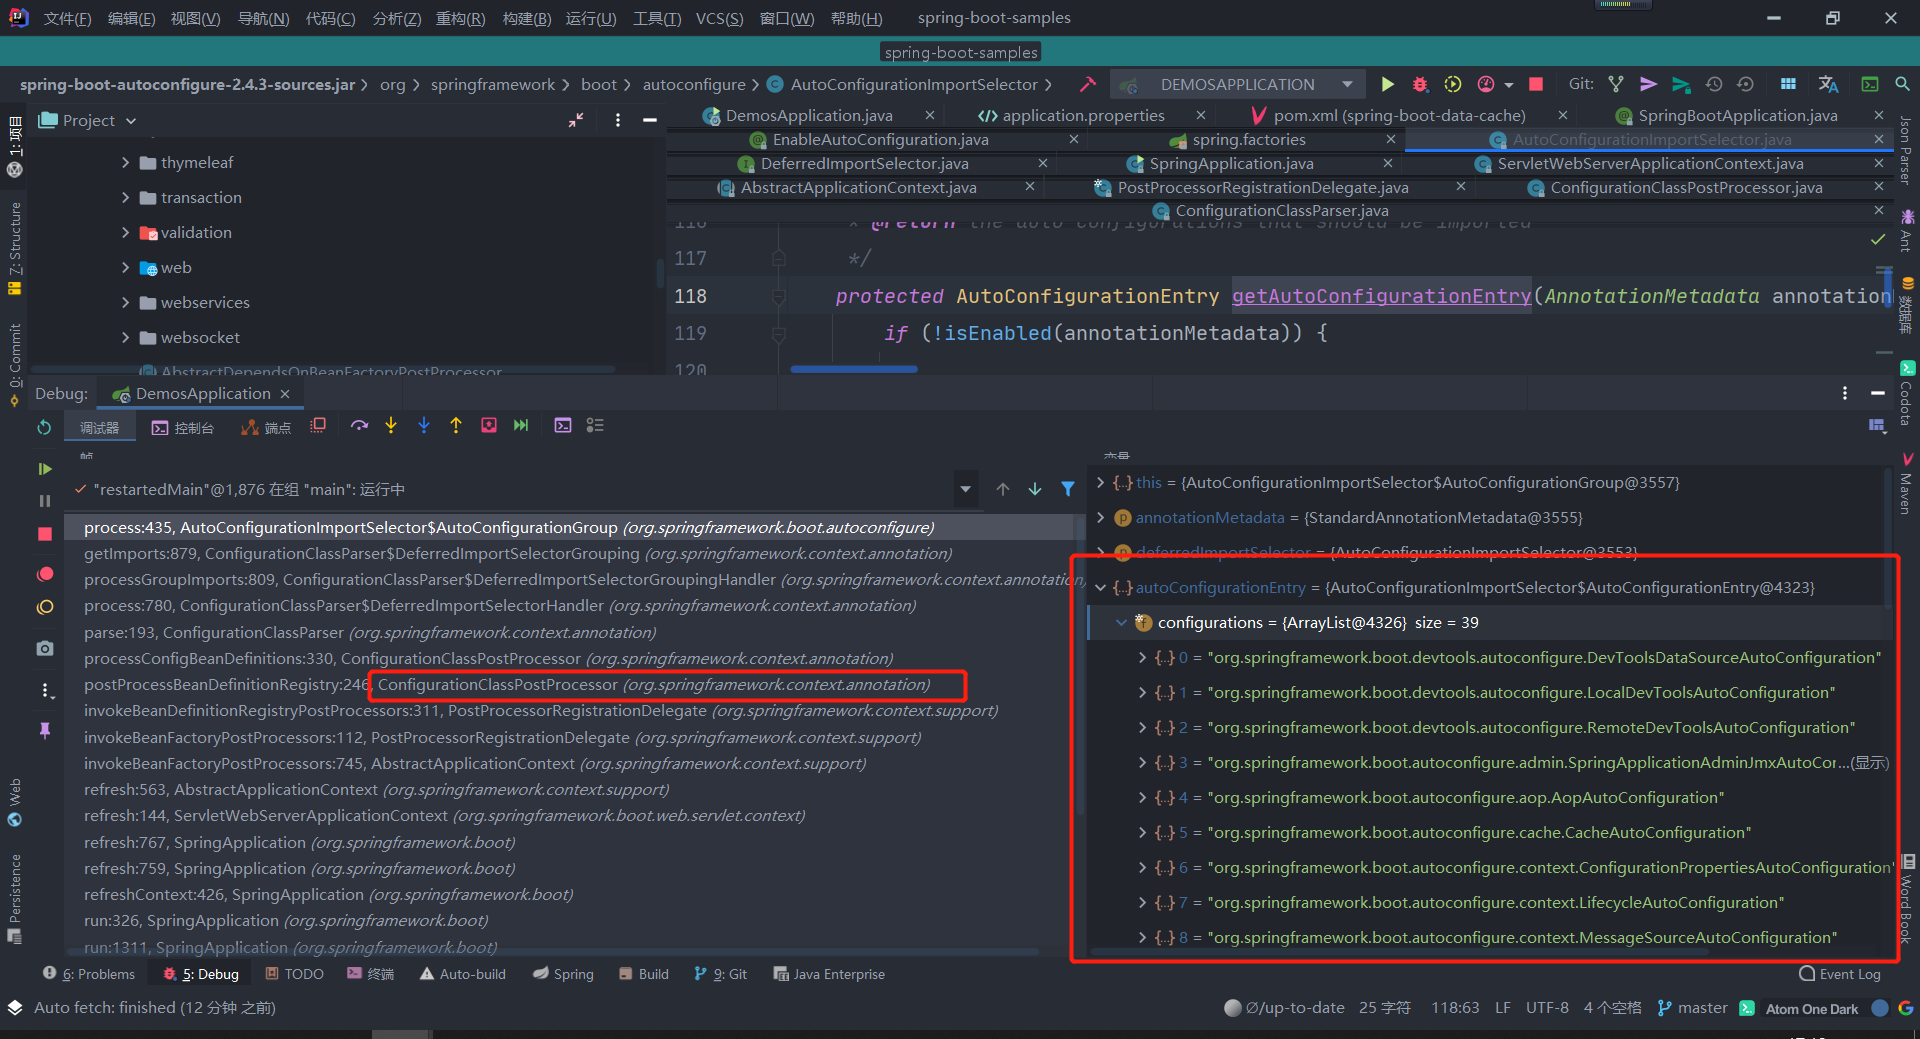The height and width of the screenshot is (1039, 1920).
Task: Click Git commit arrow icon
Action: click(1649, 84)
